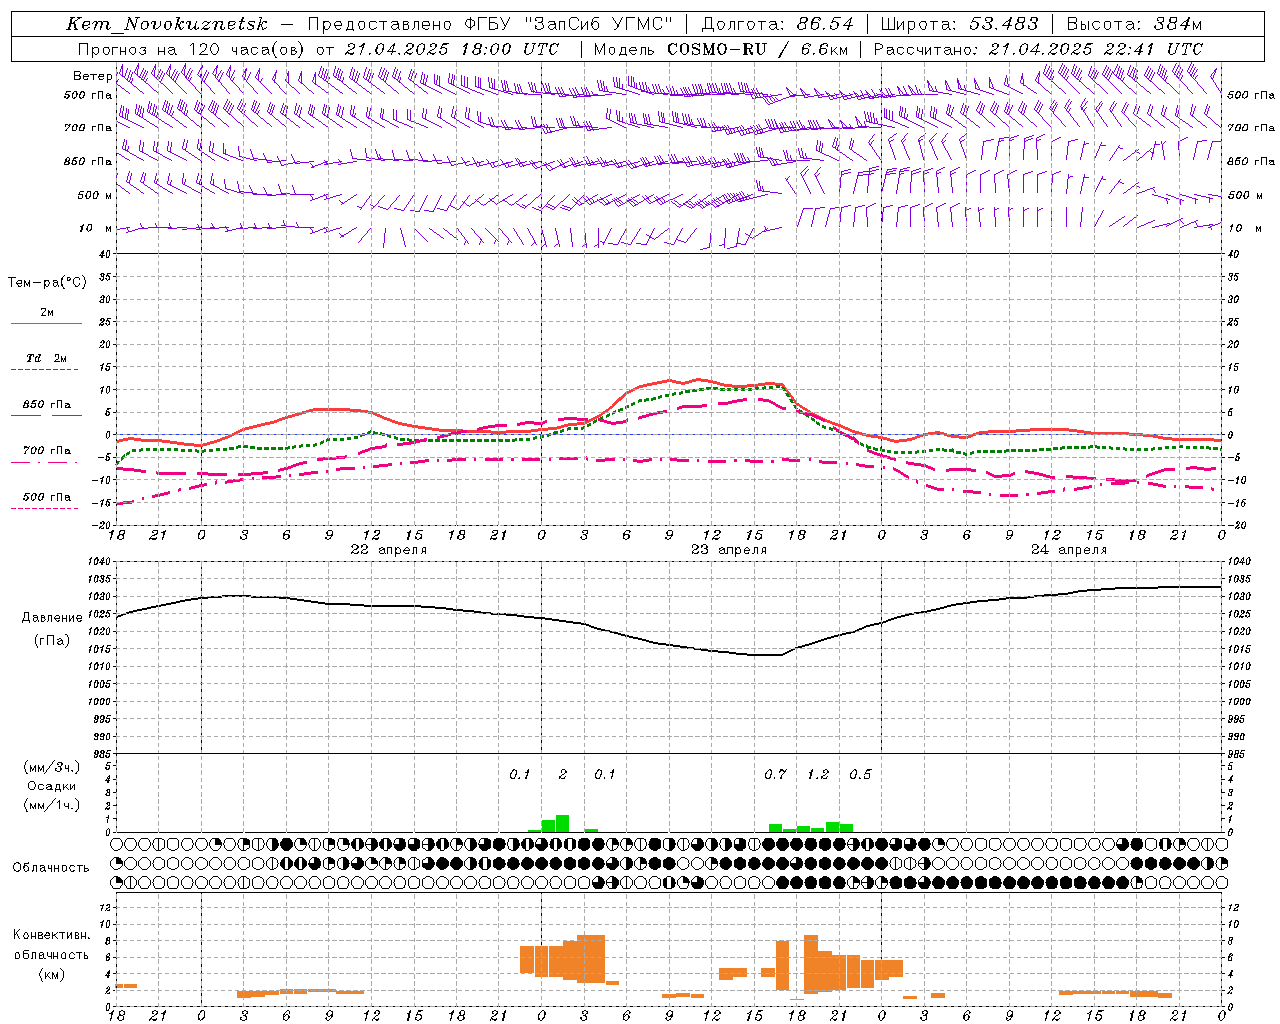Click the "Ветер" wind panel label
Screen dimensions: 1280x1024
coord(93,76)
